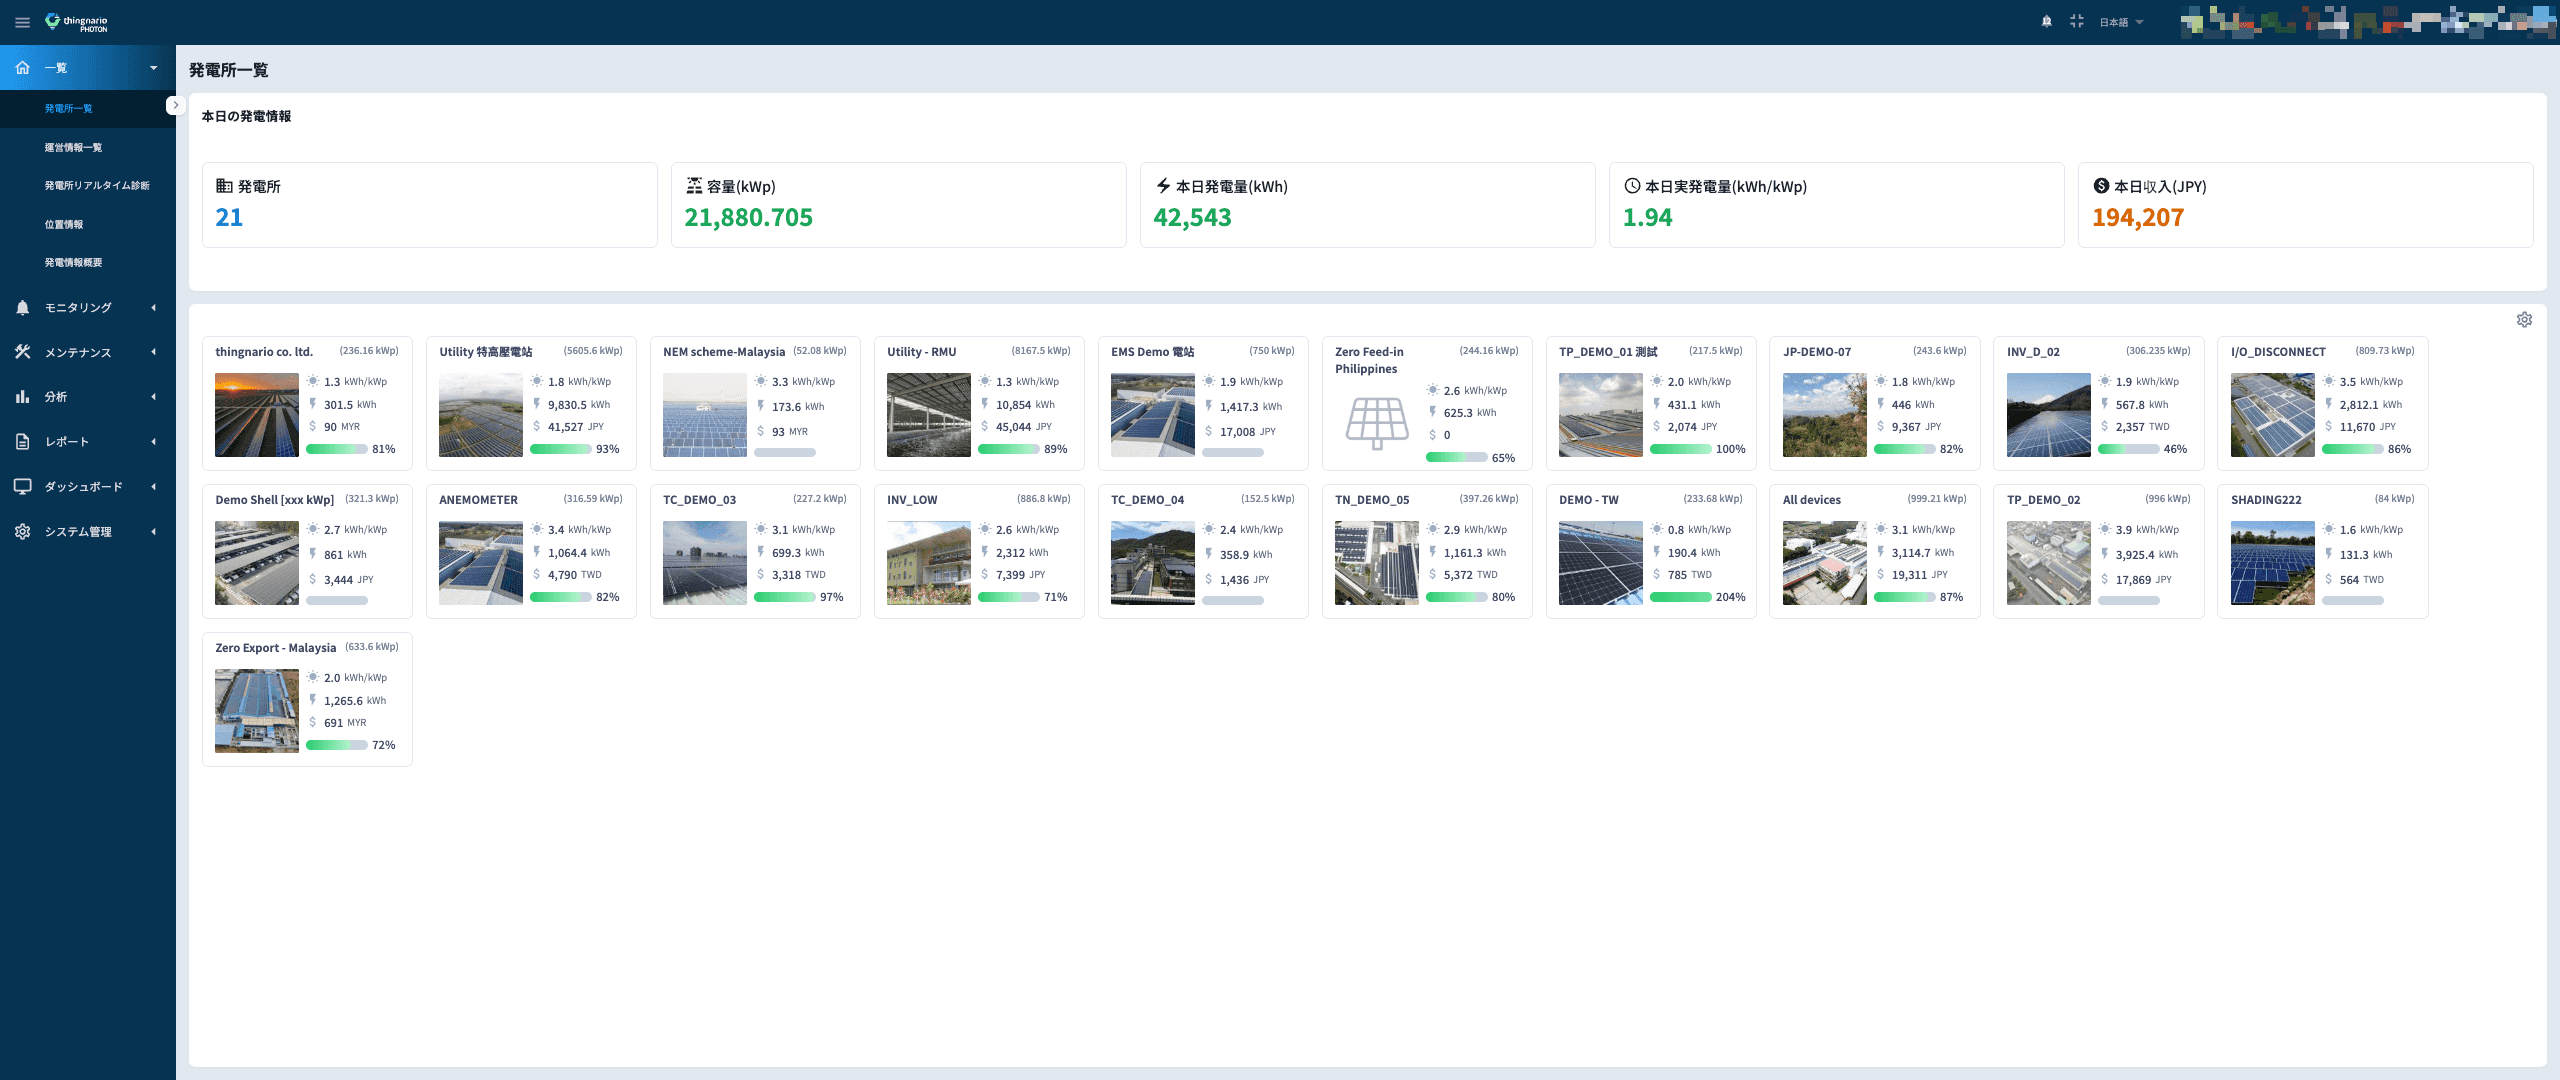Open 位置情報 in sidebar
The image size is (2560, 1080).
tap(64, 225)
